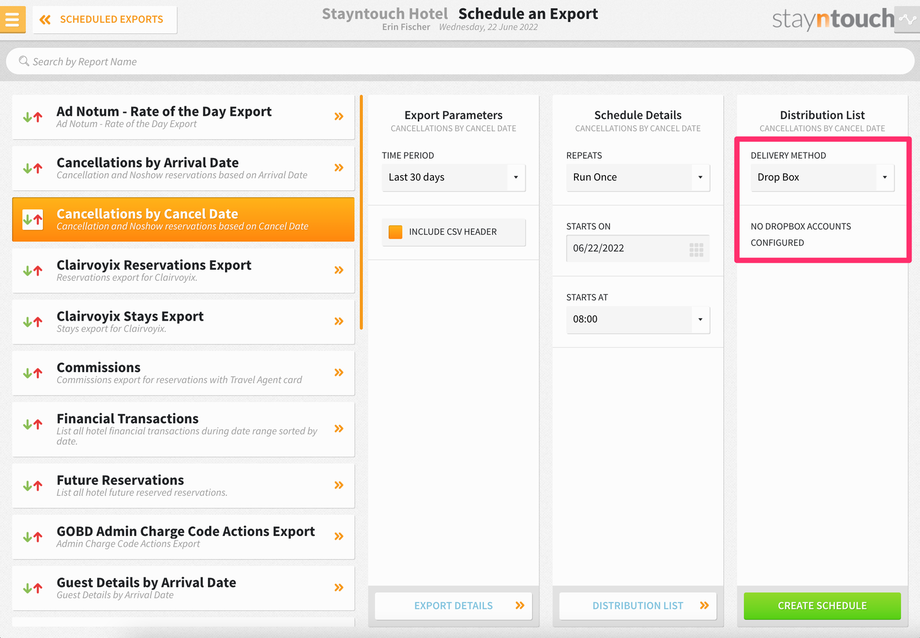920x638 pixels.
Task: Toggle the Include CSV Header checkbox
Action: 395,232
